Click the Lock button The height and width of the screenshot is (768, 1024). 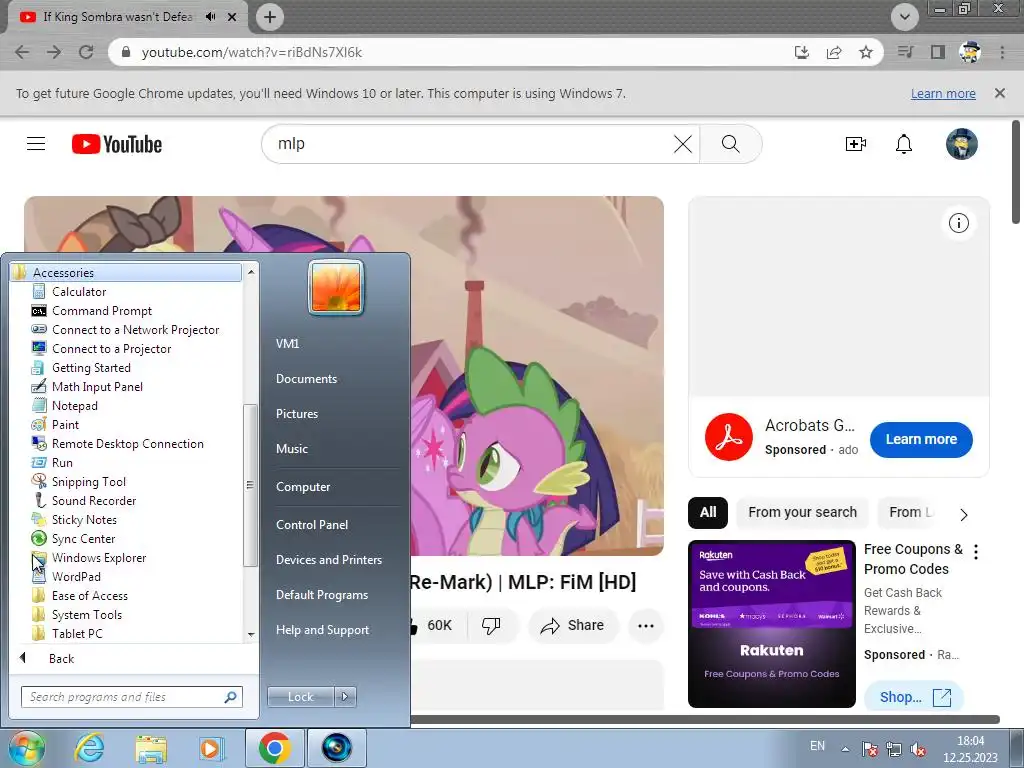300,697
